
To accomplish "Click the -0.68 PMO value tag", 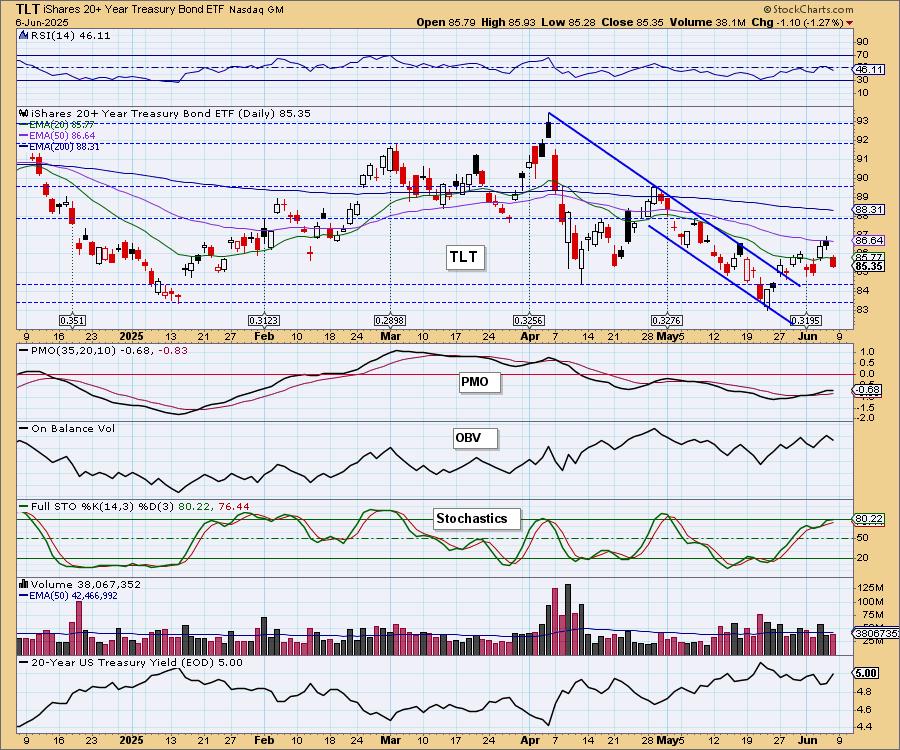I will pos(867,390).
